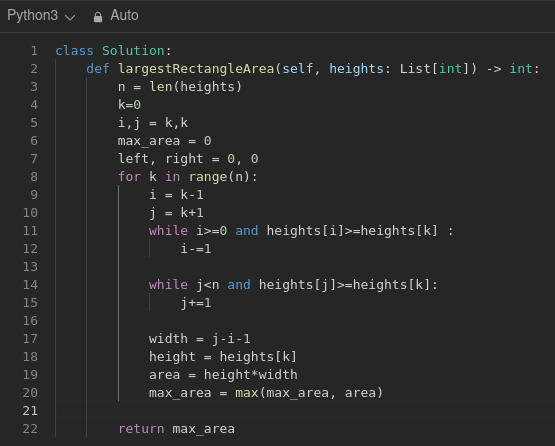Click the line 'k=0'
The image size is (555, 446).
point(130,105)
